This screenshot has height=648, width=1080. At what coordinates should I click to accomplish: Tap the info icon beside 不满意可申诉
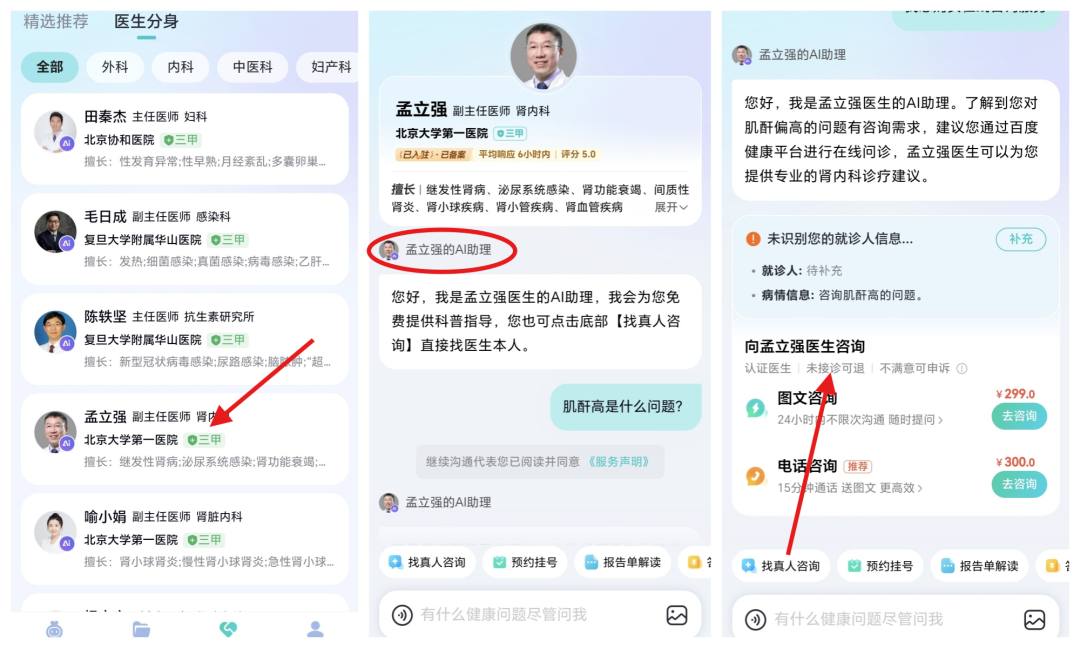click(x=962, y=368)
